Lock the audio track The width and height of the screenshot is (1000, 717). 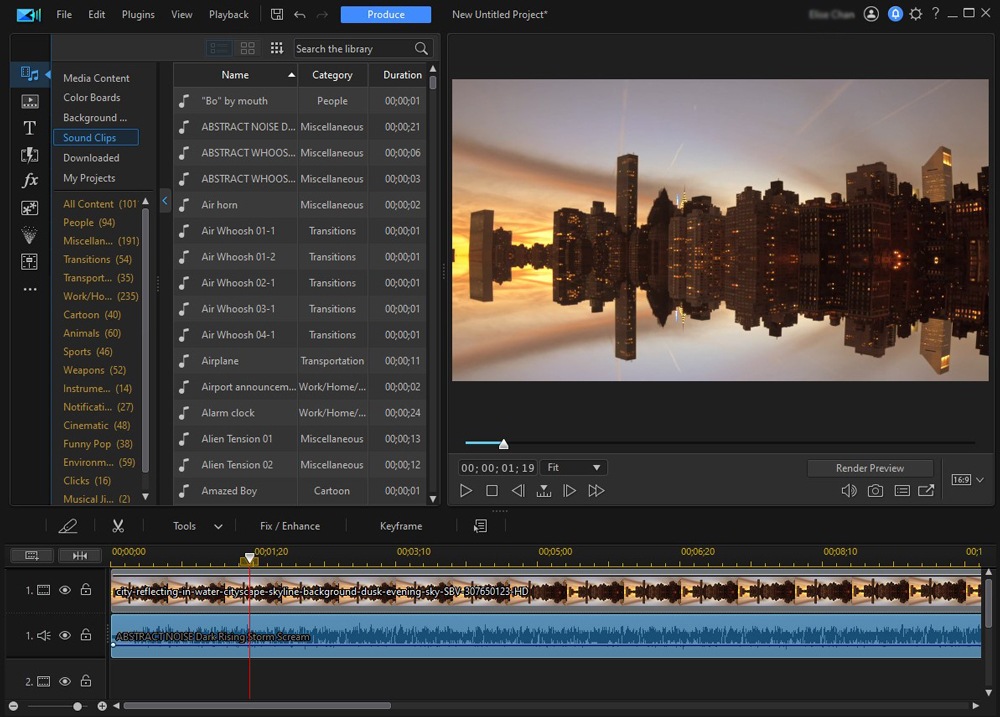86,635
